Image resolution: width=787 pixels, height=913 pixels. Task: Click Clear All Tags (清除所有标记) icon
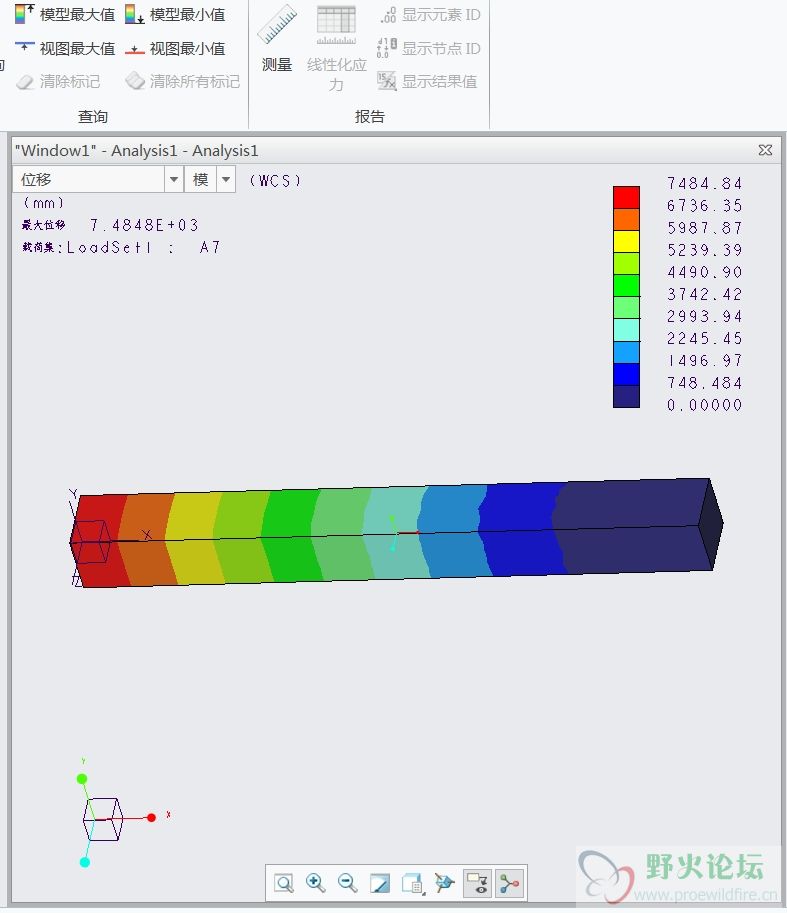(x=134, y=81)
